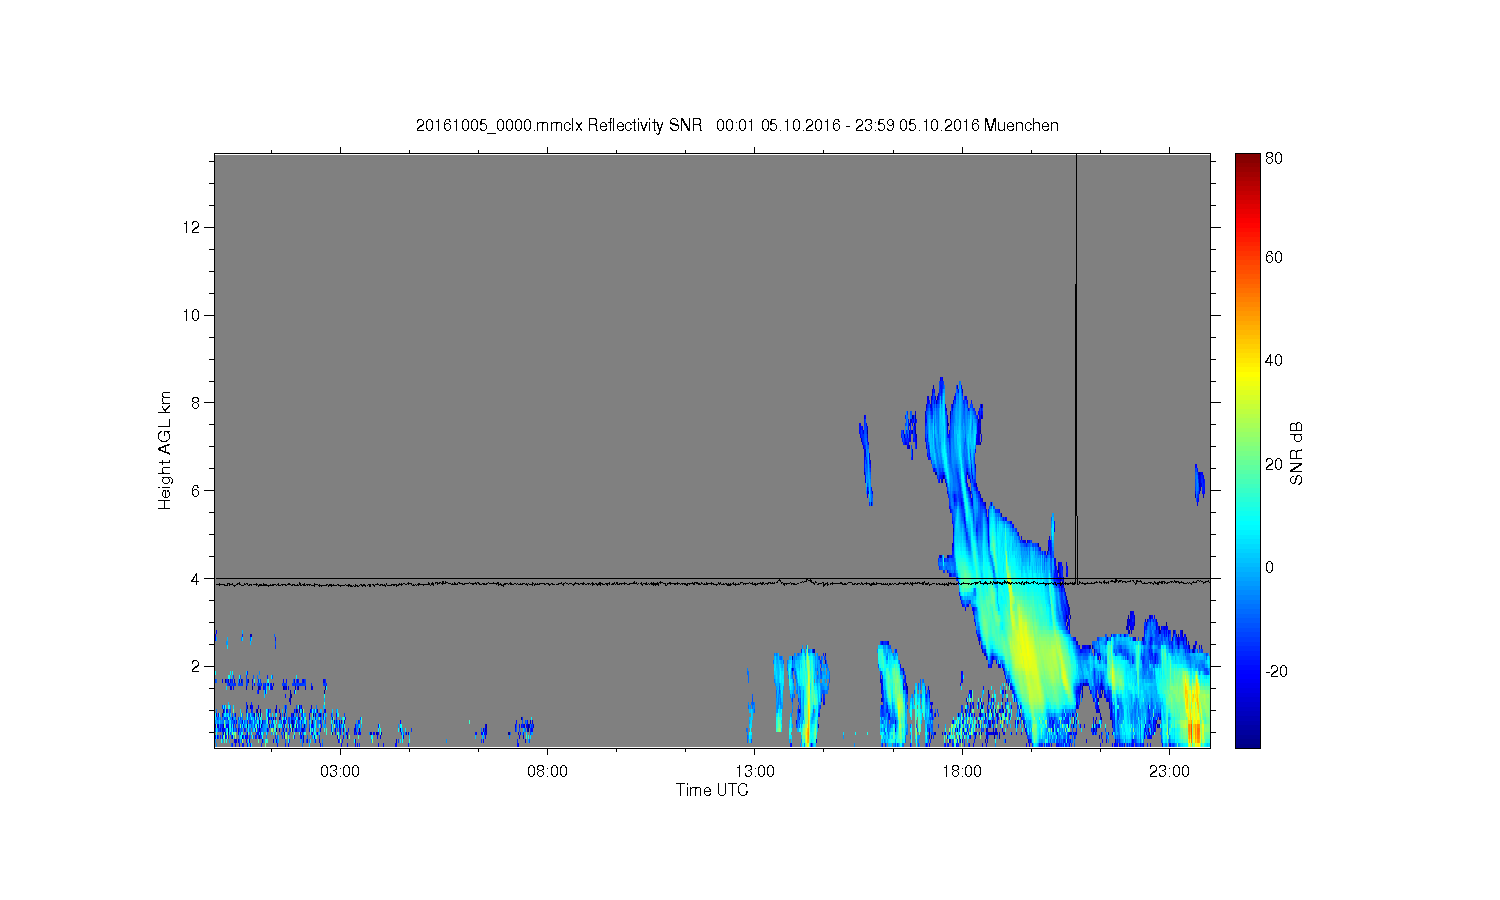
Task: Click the height tick label 12
Action: pos(193,227)
